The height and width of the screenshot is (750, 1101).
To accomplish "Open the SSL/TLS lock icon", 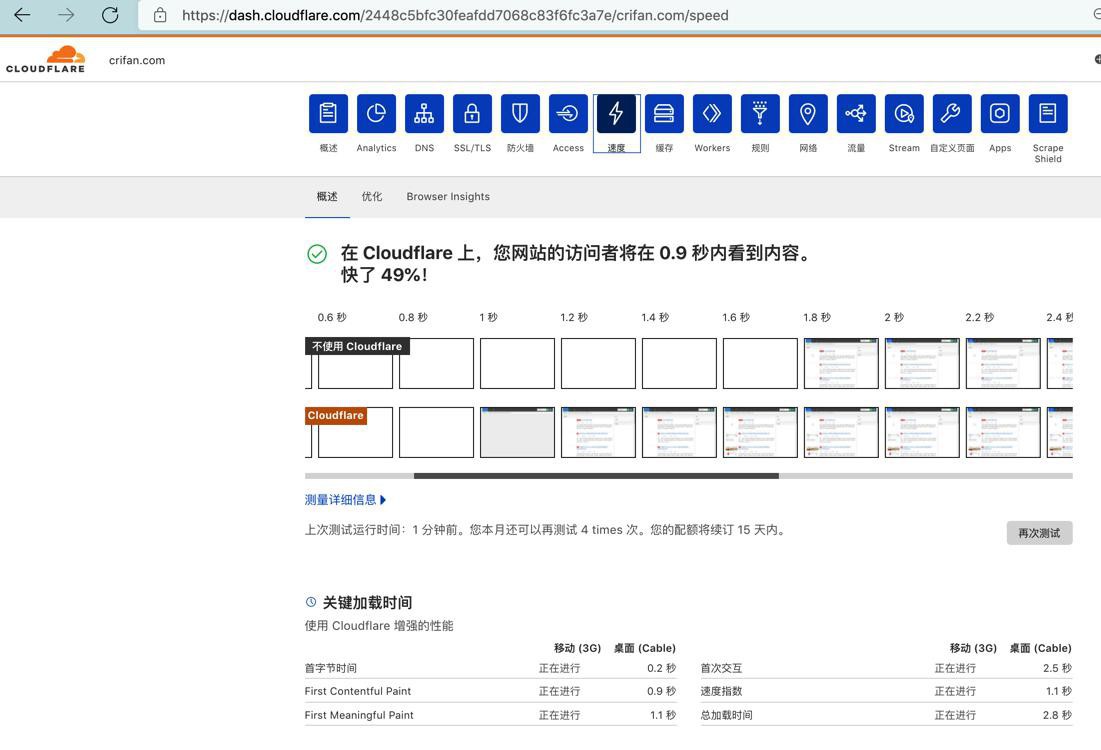I will pyautogui.click(x=472, y=113).
